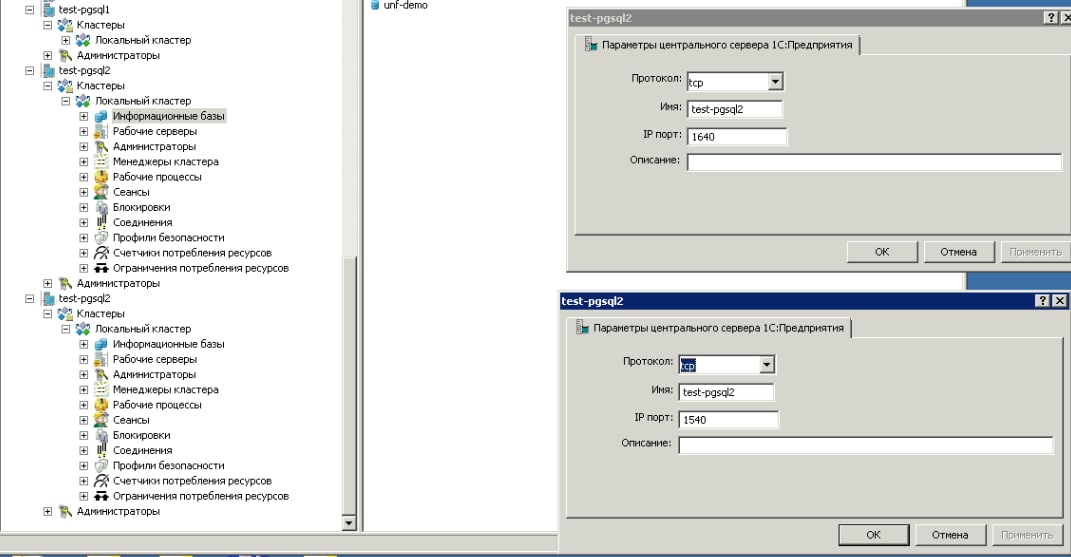Select Администраторы under Локальный кластер in lower branch
This screenshot has width=1071, height=557.
click(x=154, y=375)
